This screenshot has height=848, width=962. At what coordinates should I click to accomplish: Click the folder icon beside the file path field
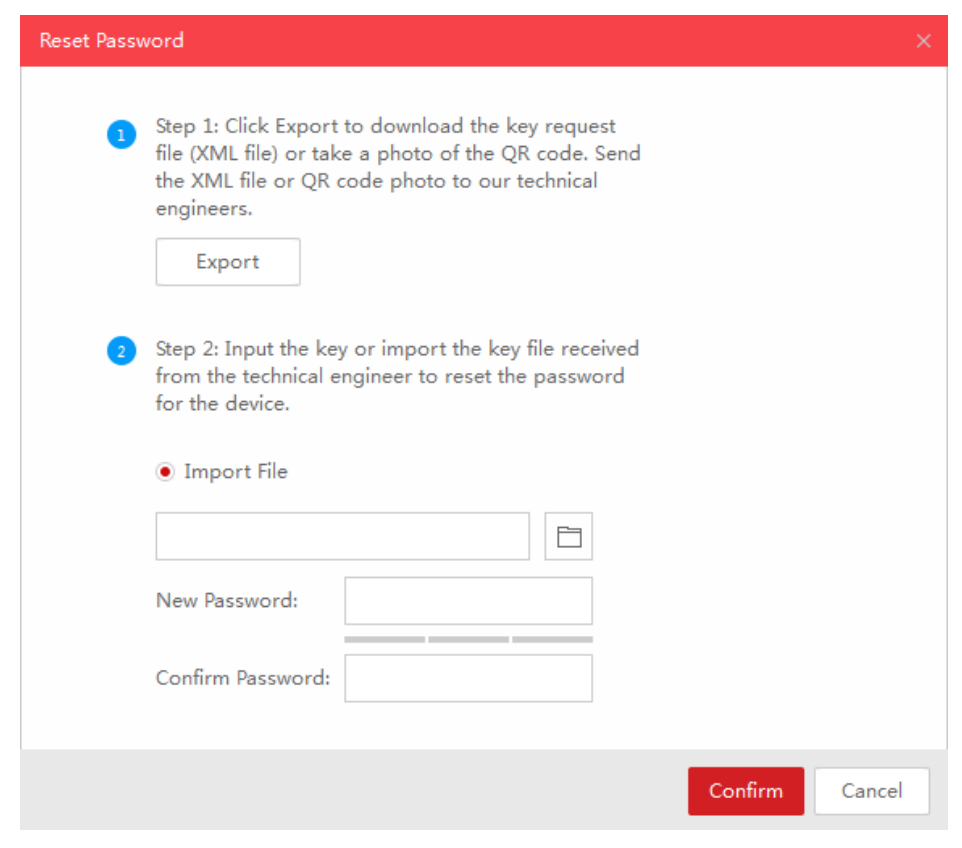[568, 536]
